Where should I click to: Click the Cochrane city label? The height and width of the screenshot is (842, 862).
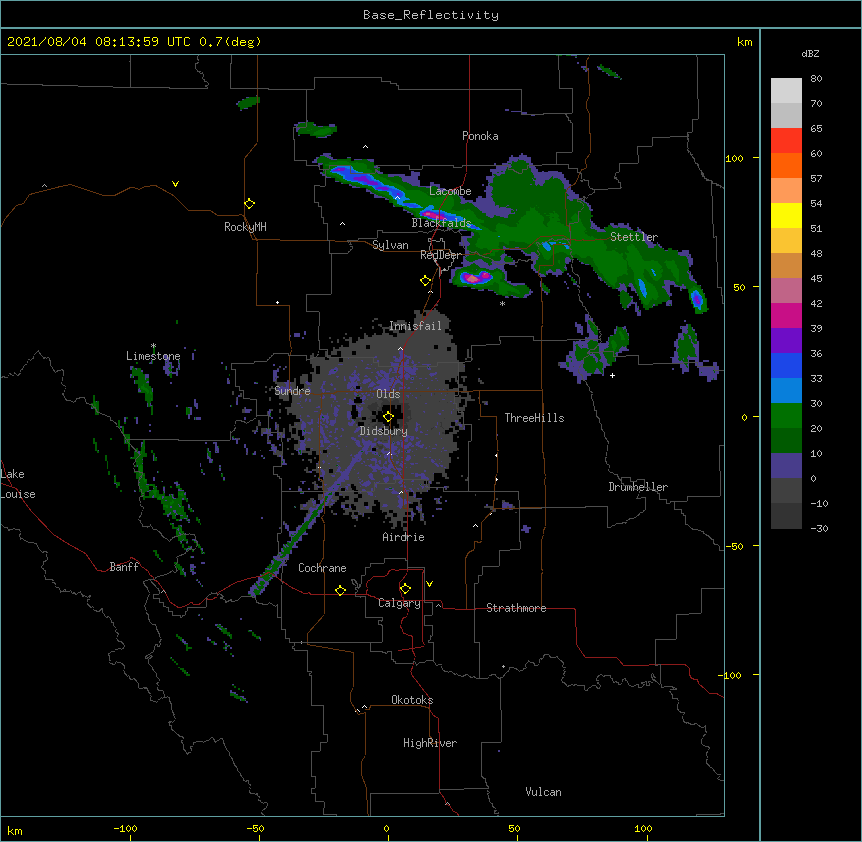point(322,568)
